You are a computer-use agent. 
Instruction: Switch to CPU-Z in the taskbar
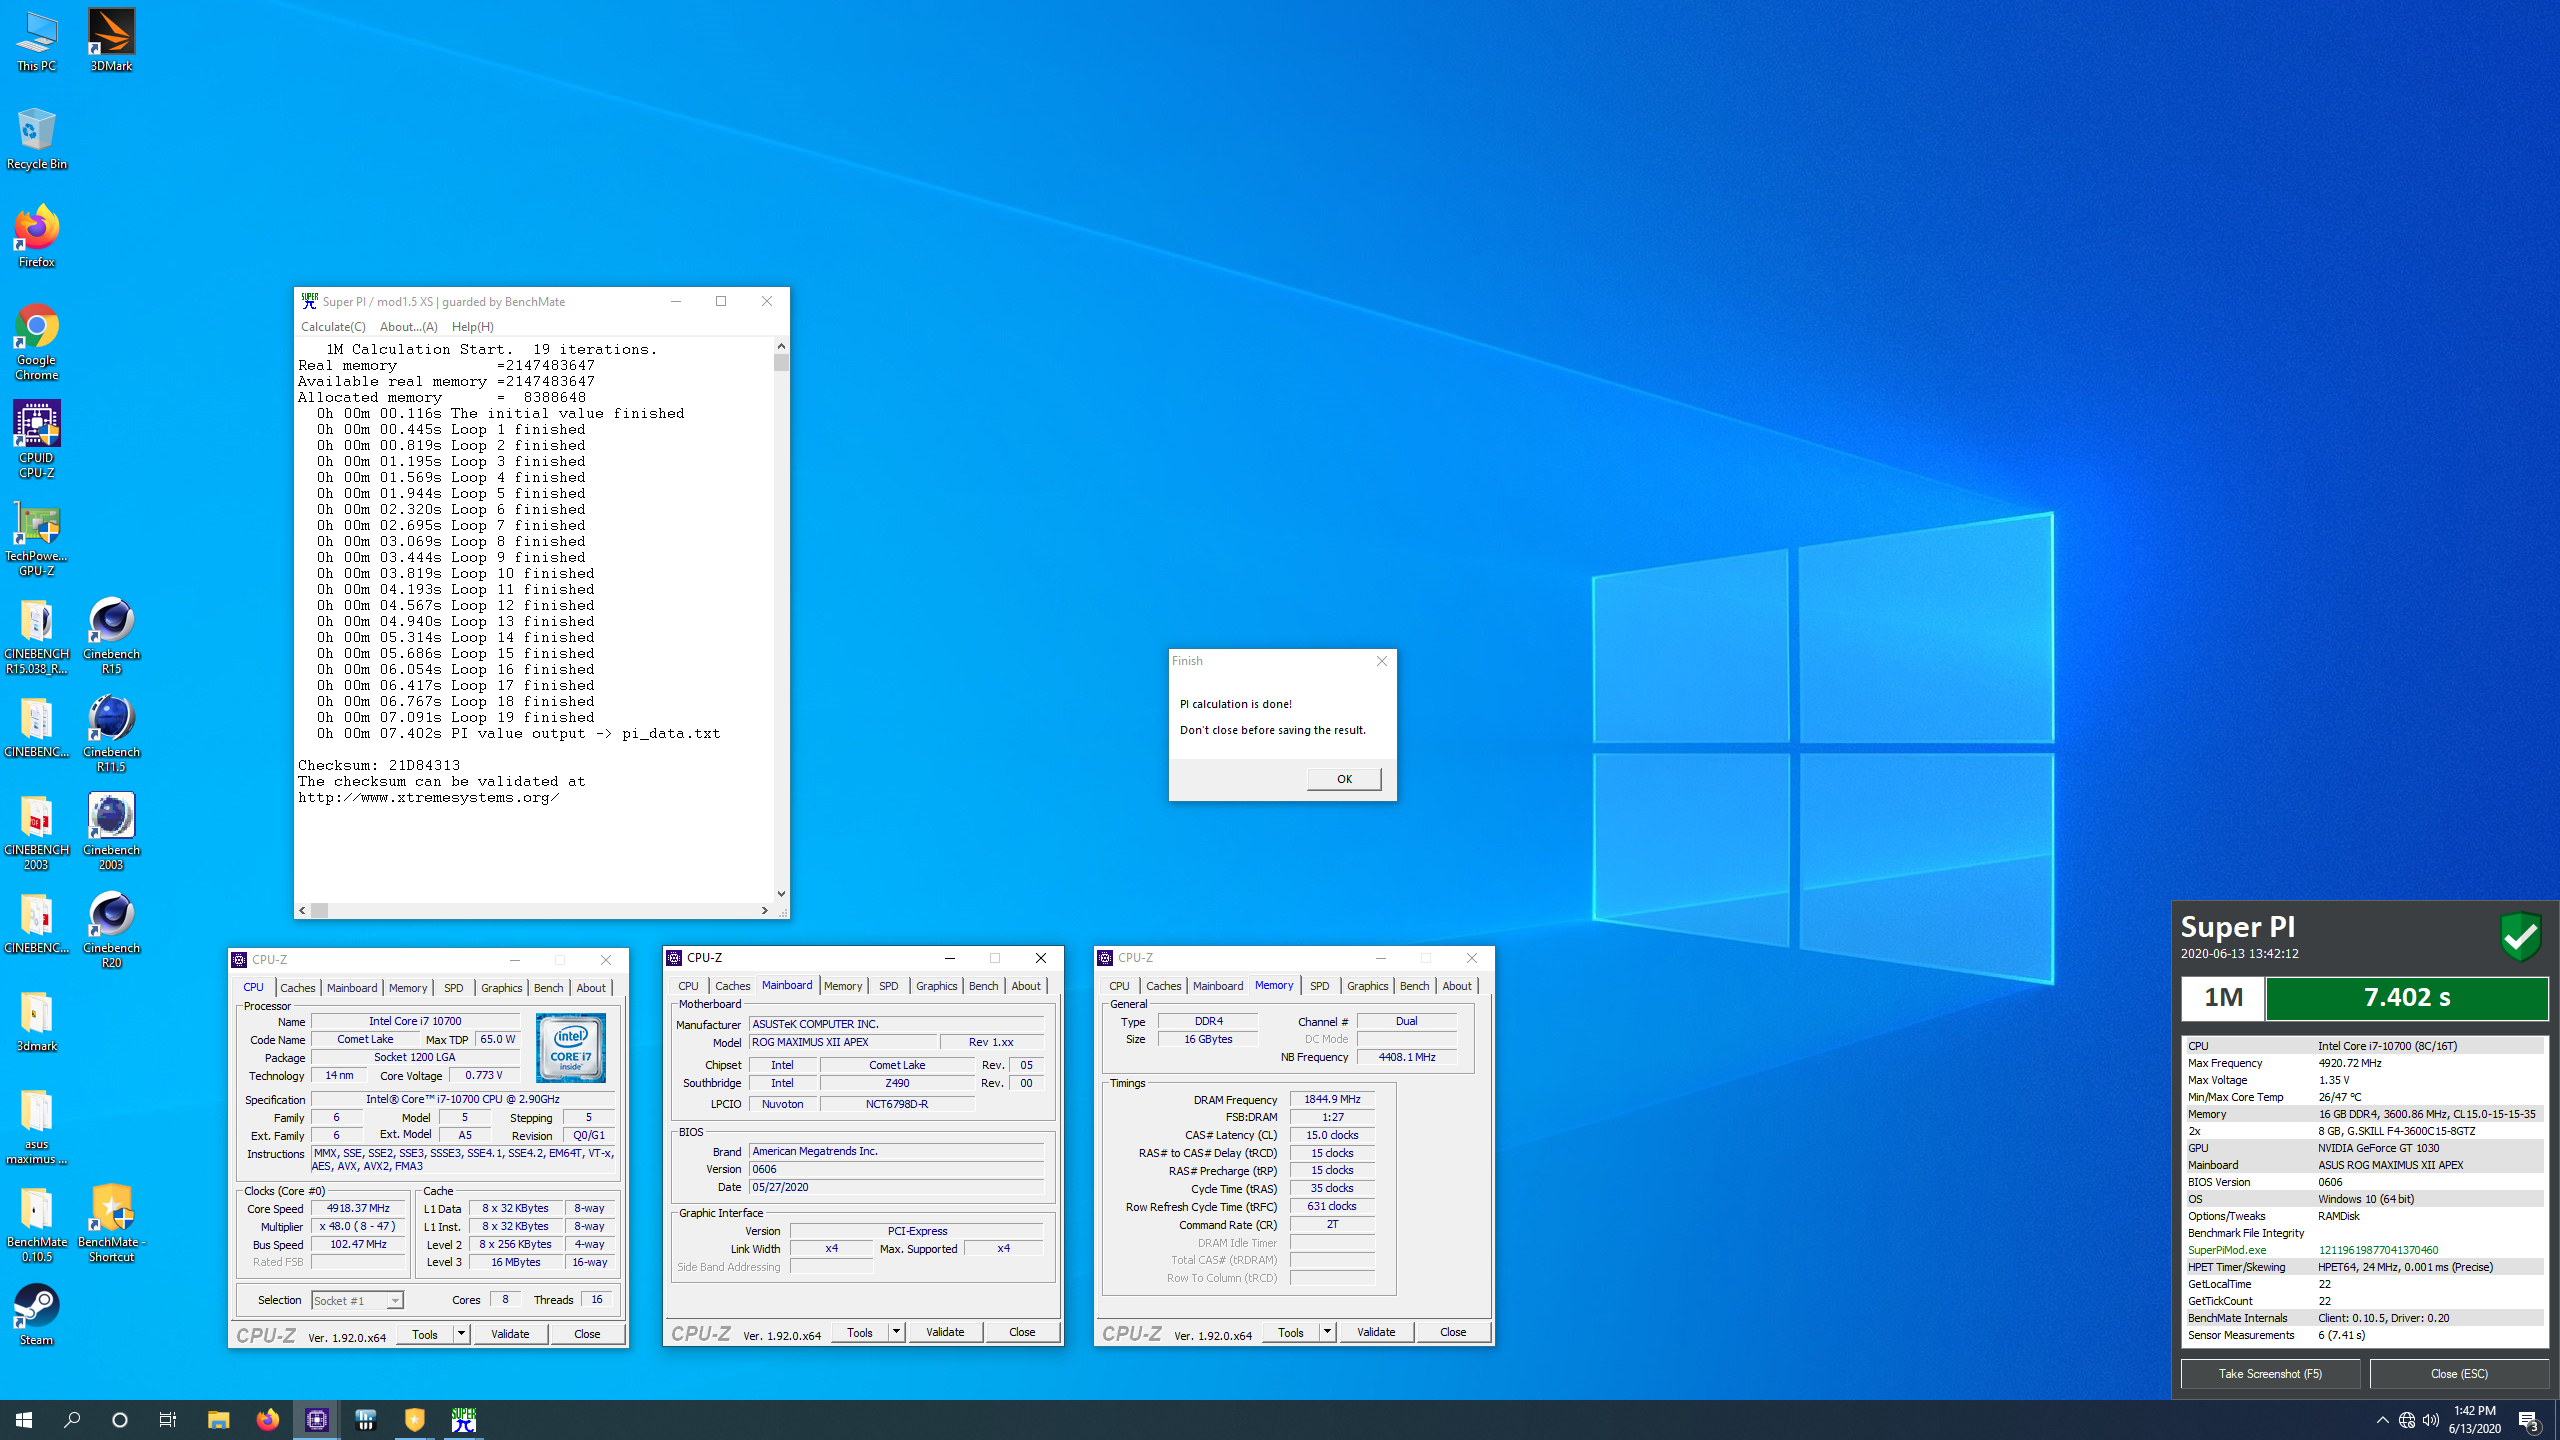tap(317, 1420)
